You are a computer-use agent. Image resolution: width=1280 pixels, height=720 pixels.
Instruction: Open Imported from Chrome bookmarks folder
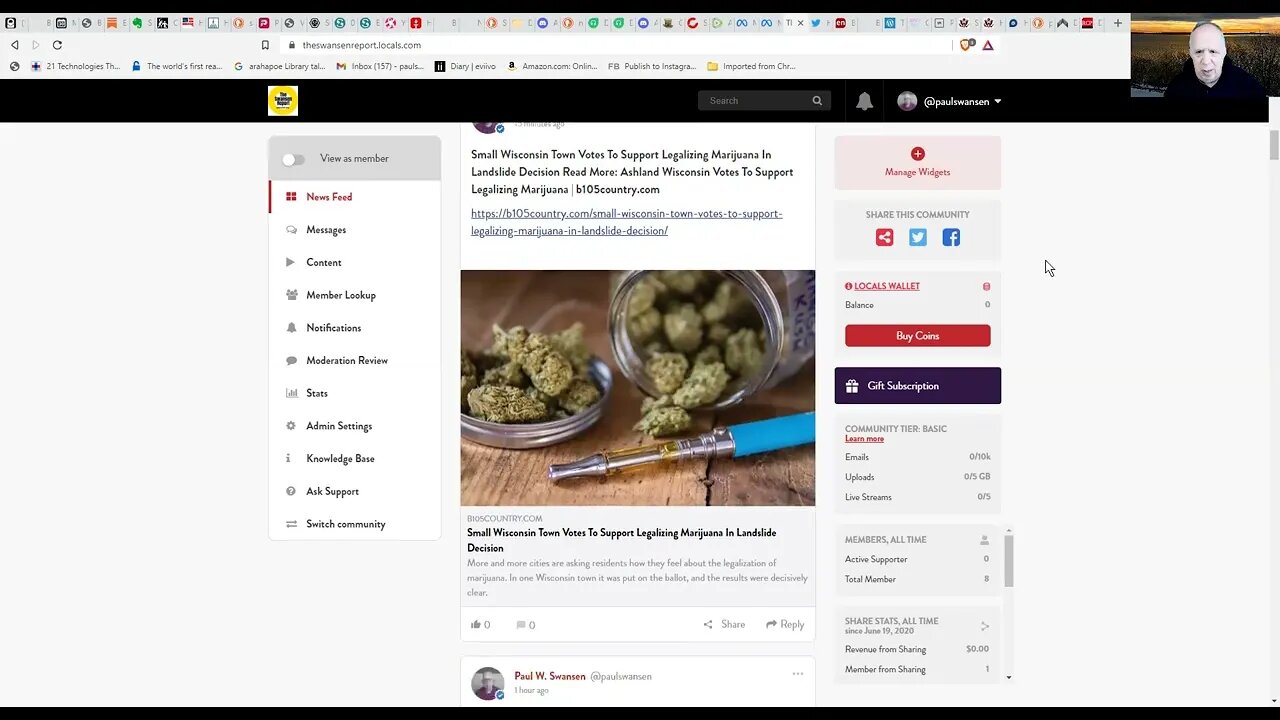[x=751, y=66]
